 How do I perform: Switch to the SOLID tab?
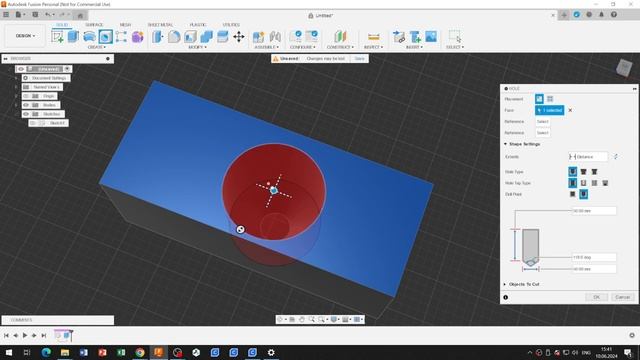[x=62, y=25]
